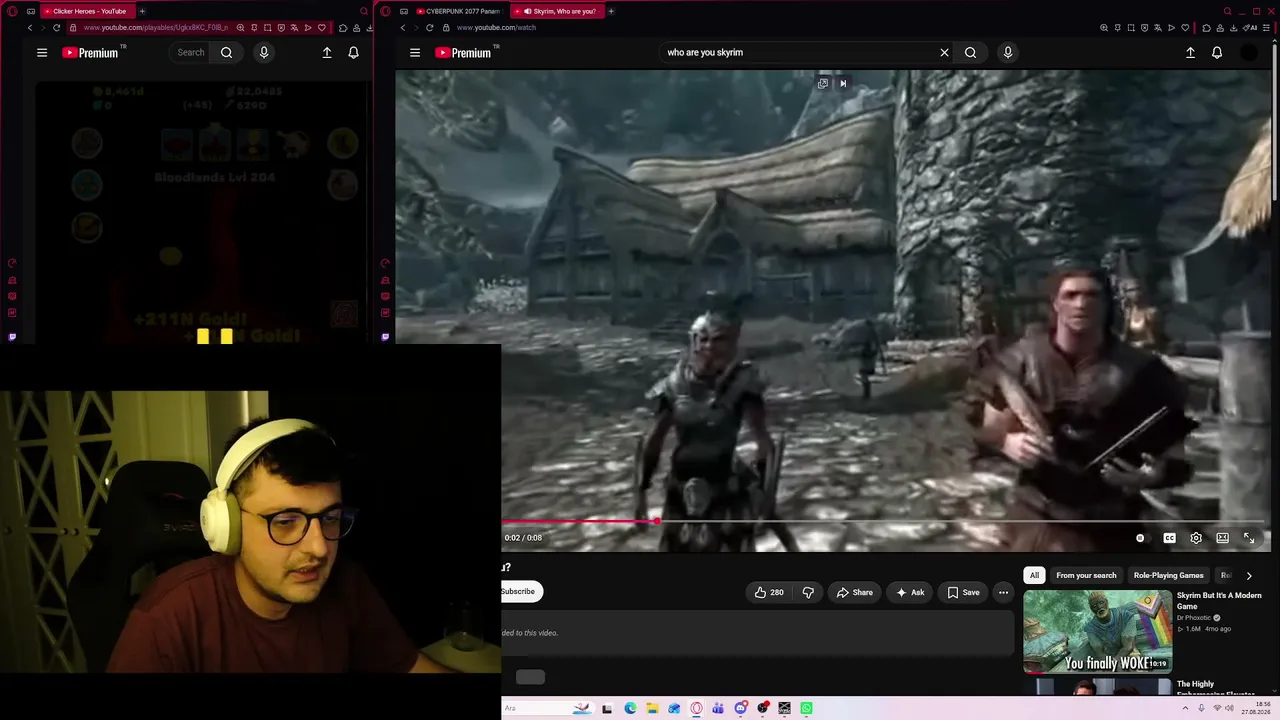The width and height of the screenshot is (1280, 720).
Task: Start voice search in Clicker Heroes window
Action: tap(264, 52)
